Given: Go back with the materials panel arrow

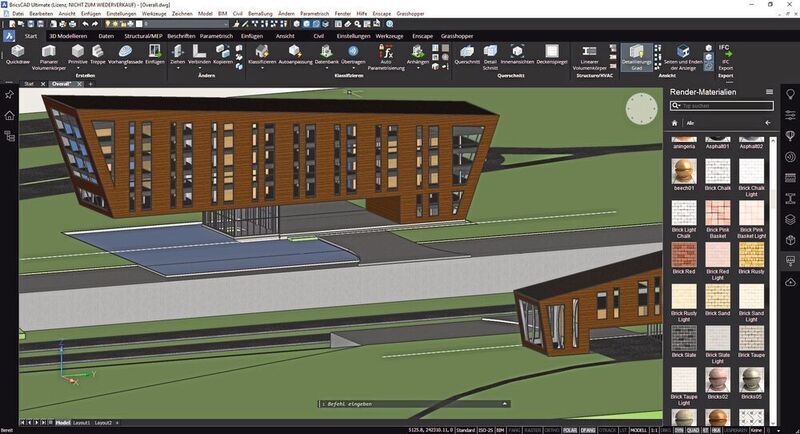Looking at the screenshot, I should (767, 122).
